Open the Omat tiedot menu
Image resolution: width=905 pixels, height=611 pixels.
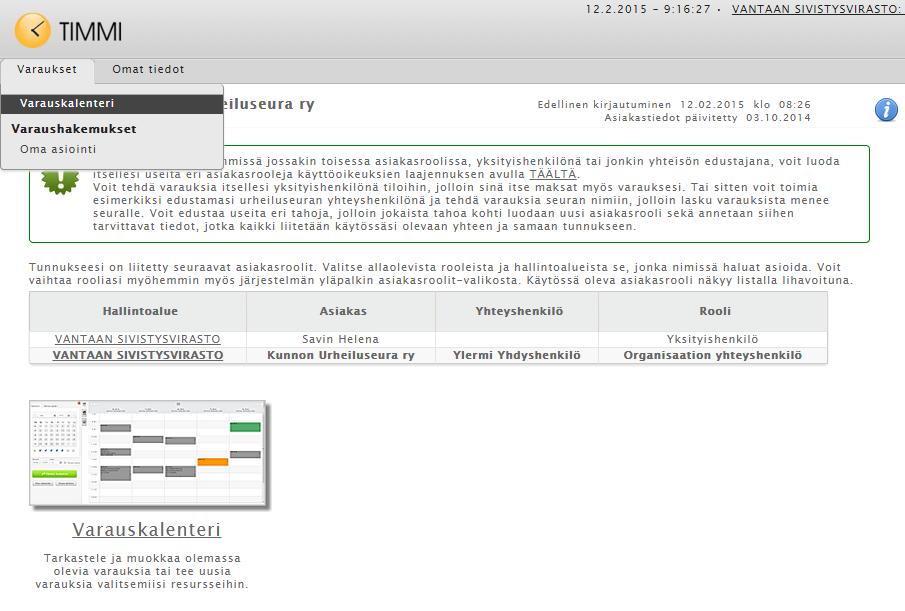pyautogui.click(x=148, y=69)
